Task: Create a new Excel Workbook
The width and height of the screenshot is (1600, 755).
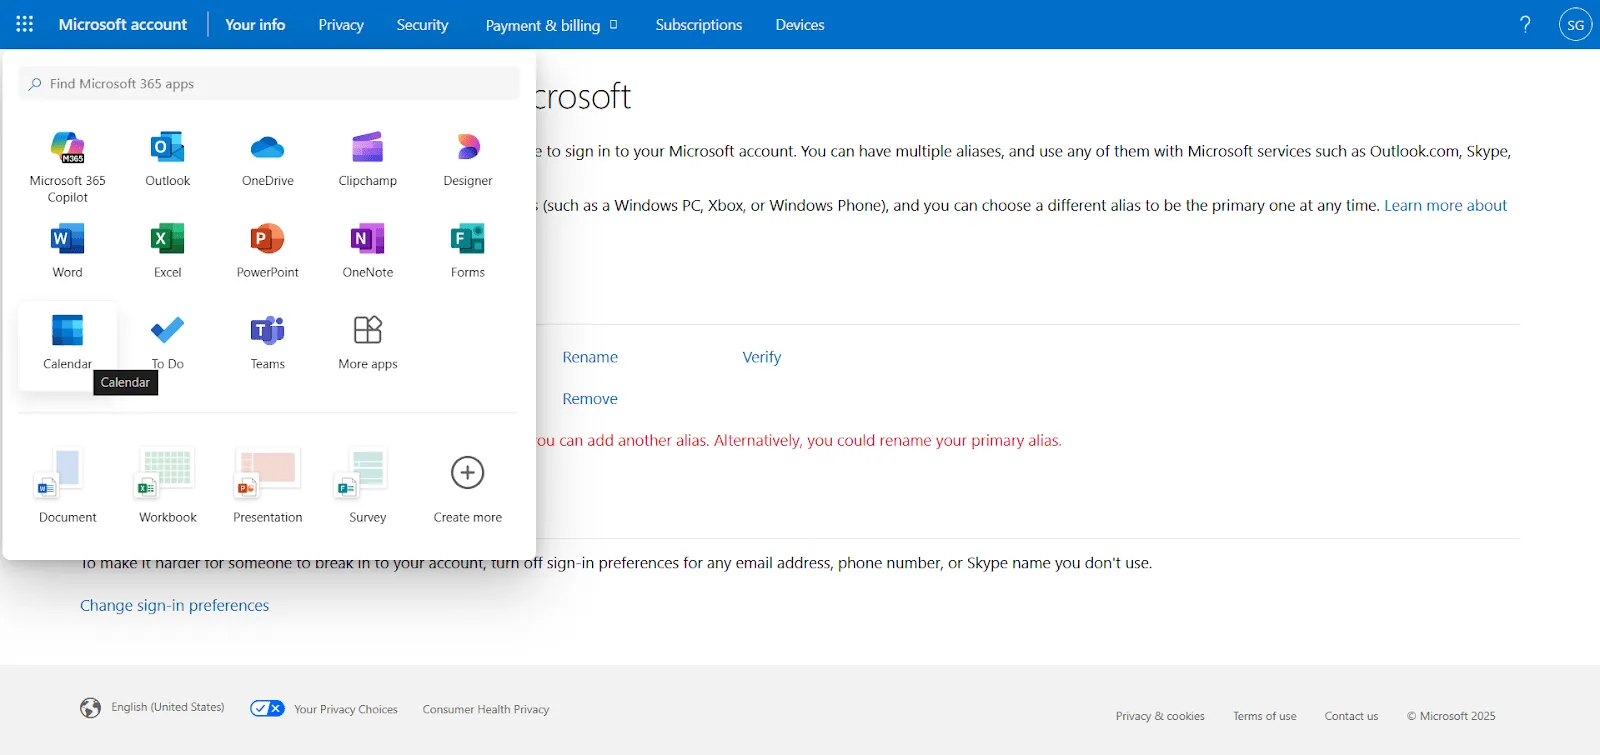Action: pos(167,486)
